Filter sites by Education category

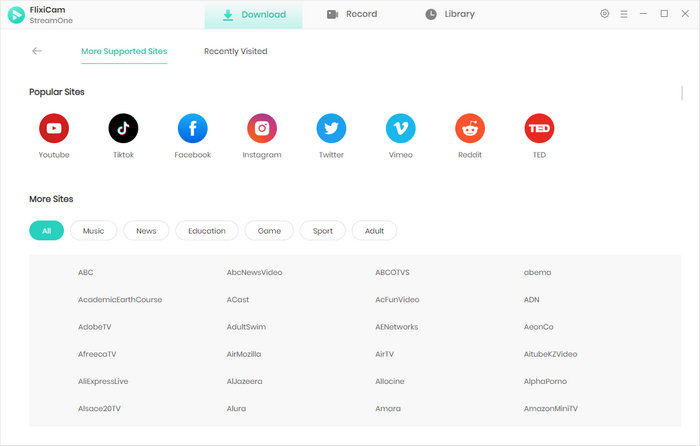click(207, 231)
